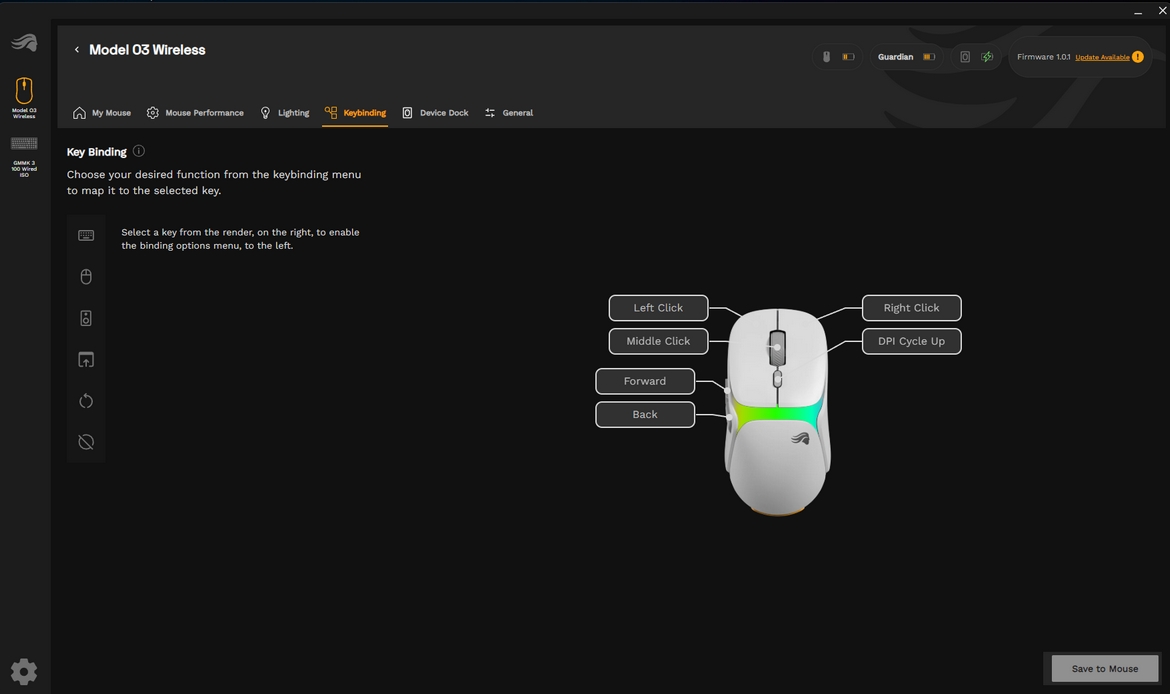This screenshot has width=1170, height=694.
Task: Select the DPI Cycle Up key label
Action: pos(911,341)
